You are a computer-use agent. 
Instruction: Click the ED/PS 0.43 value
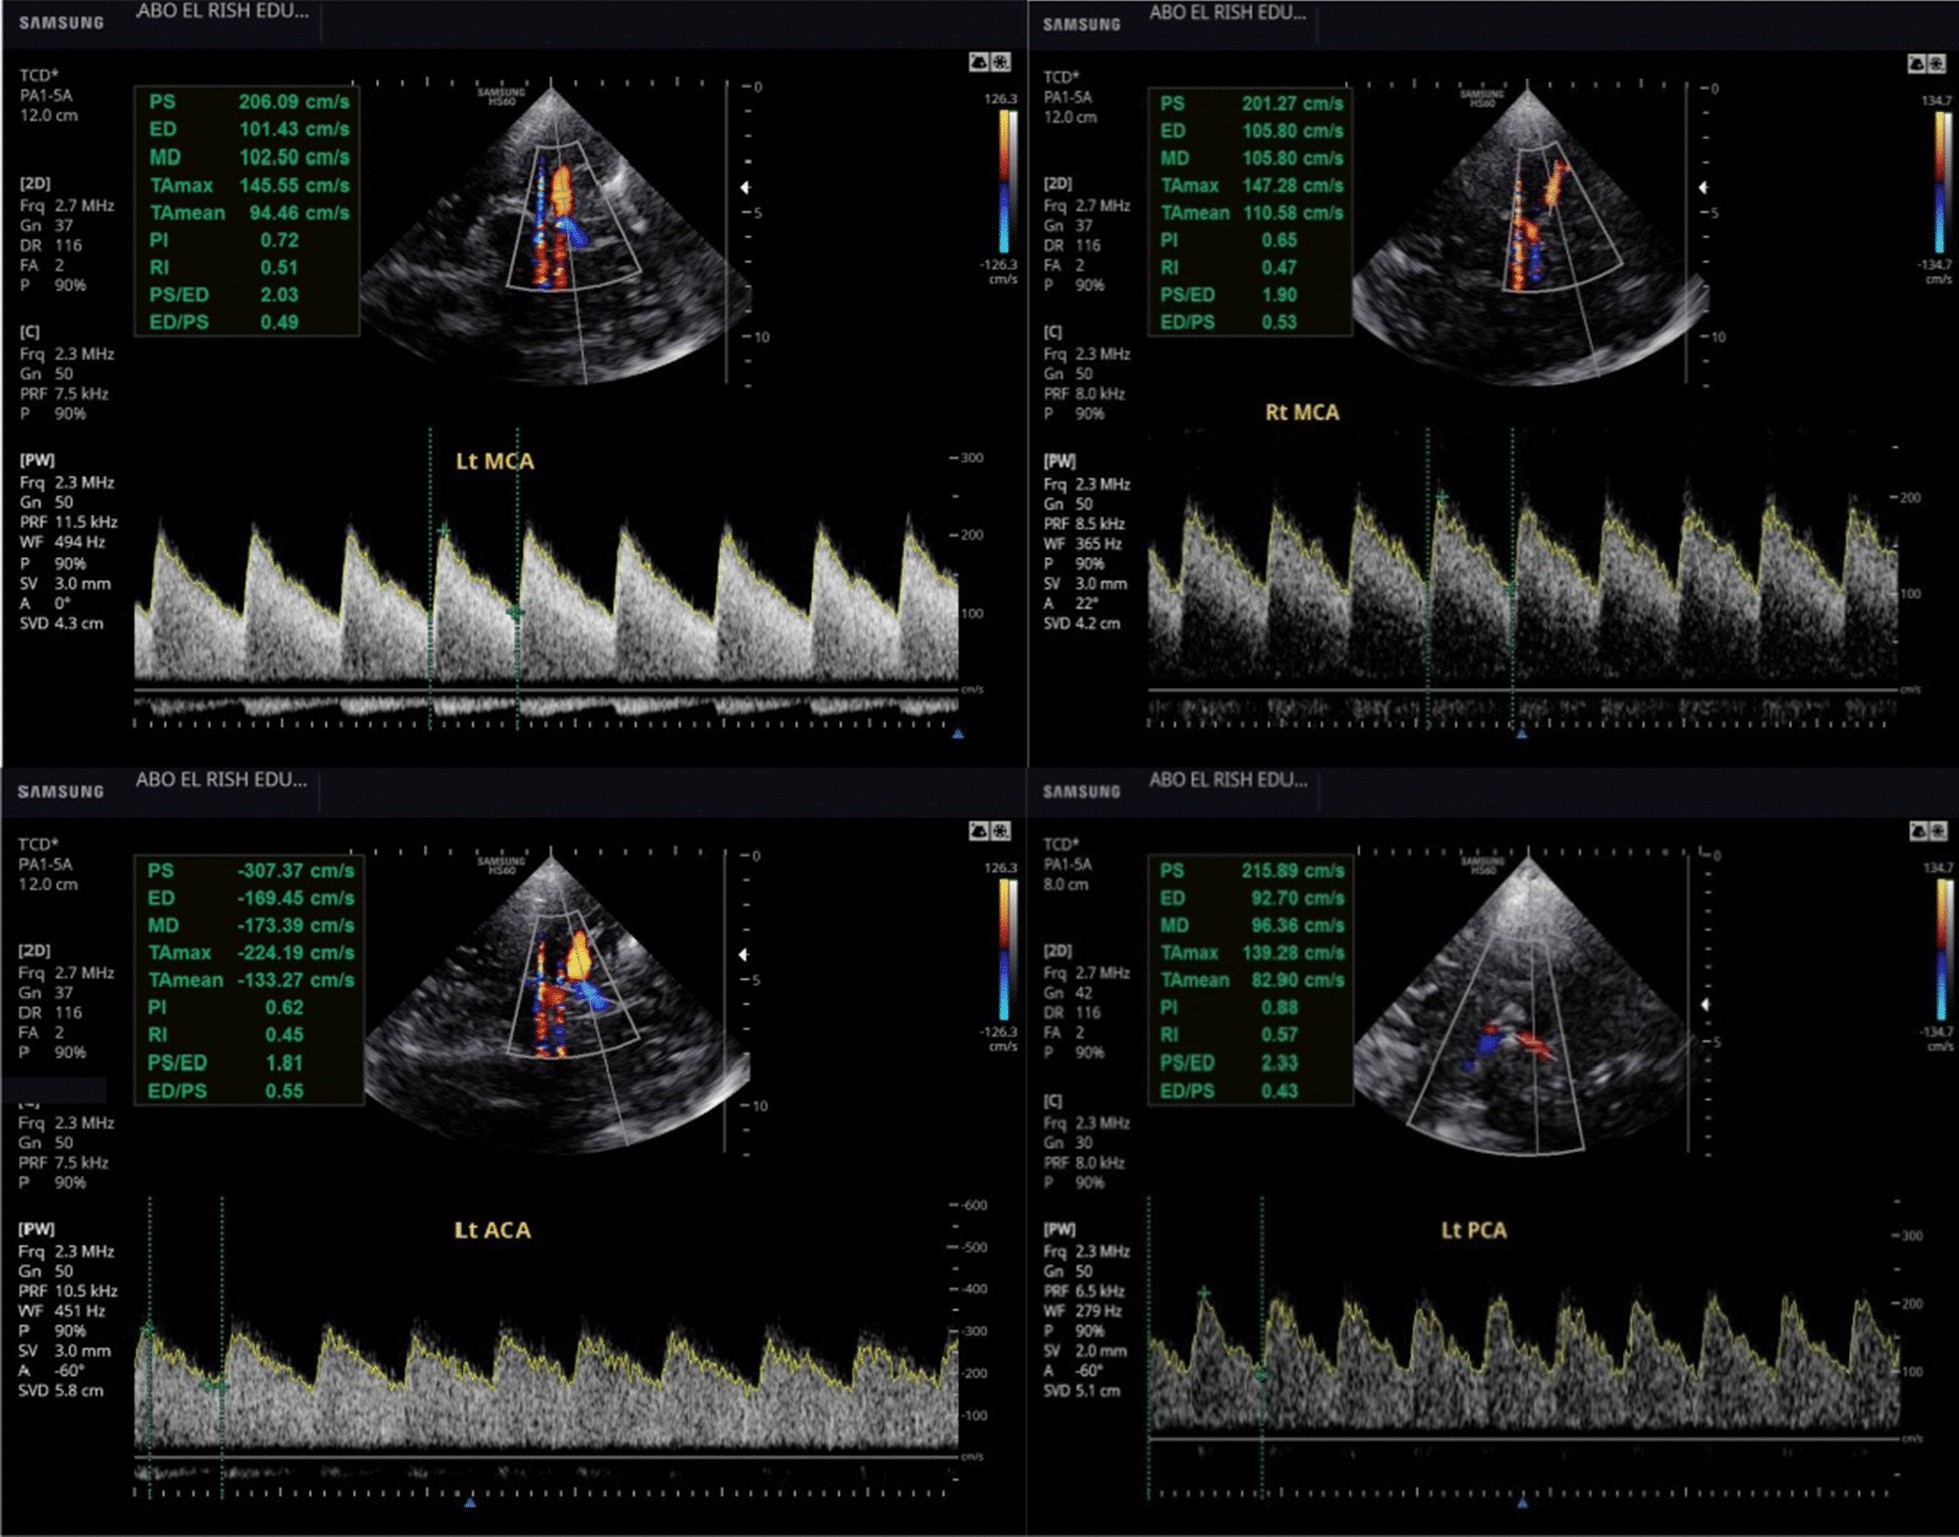(1229, 1091)
